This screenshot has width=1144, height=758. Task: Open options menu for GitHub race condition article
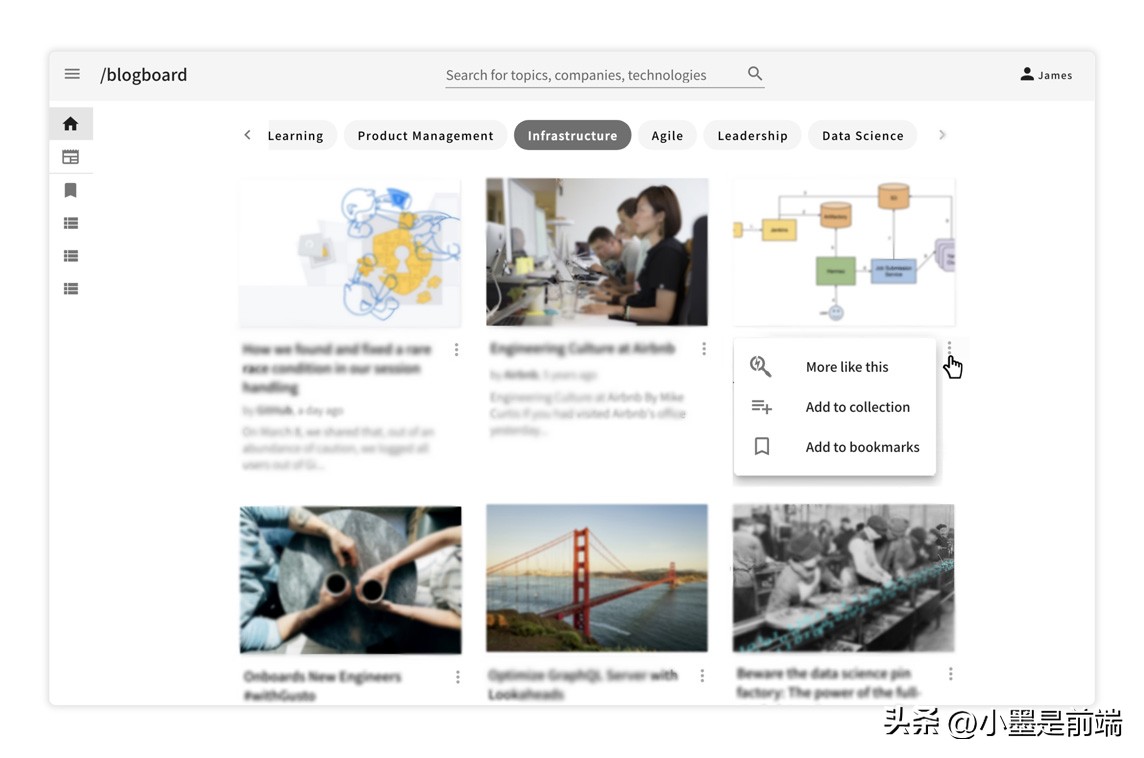point(457,349)
